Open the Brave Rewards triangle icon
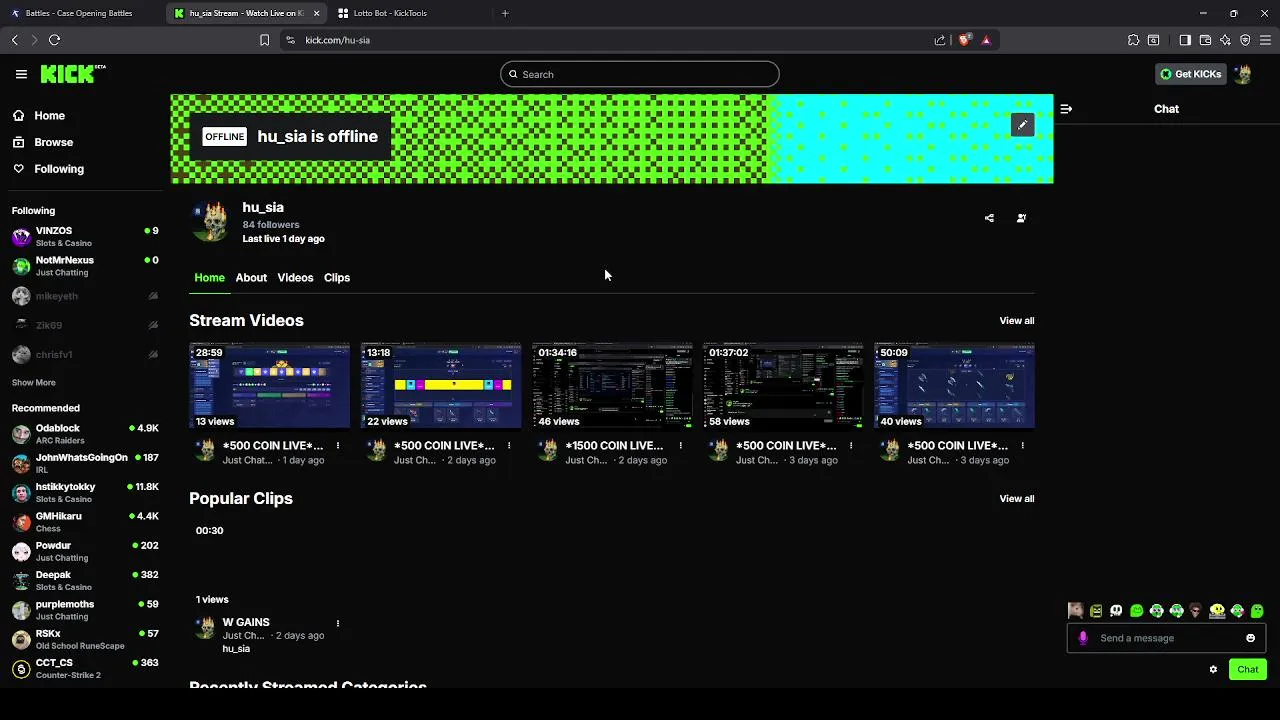The image size is (1280, 720). tap(986, 40)
